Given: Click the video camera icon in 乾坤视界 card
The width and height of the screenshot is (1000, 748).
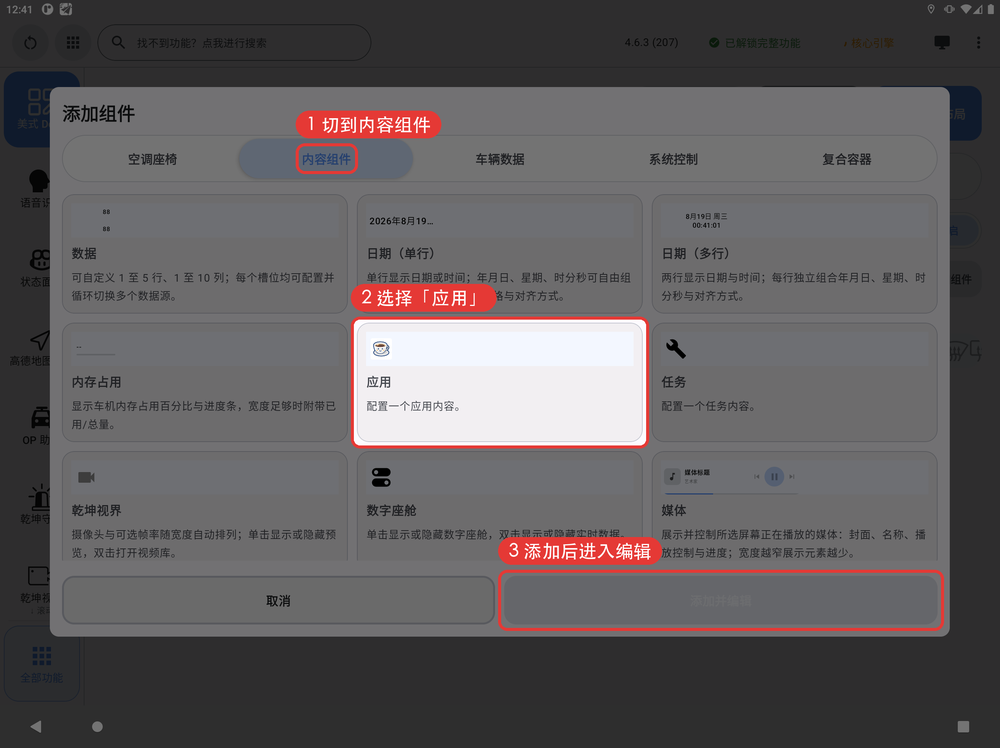Looking at the screenshot, I should point(86,477).
